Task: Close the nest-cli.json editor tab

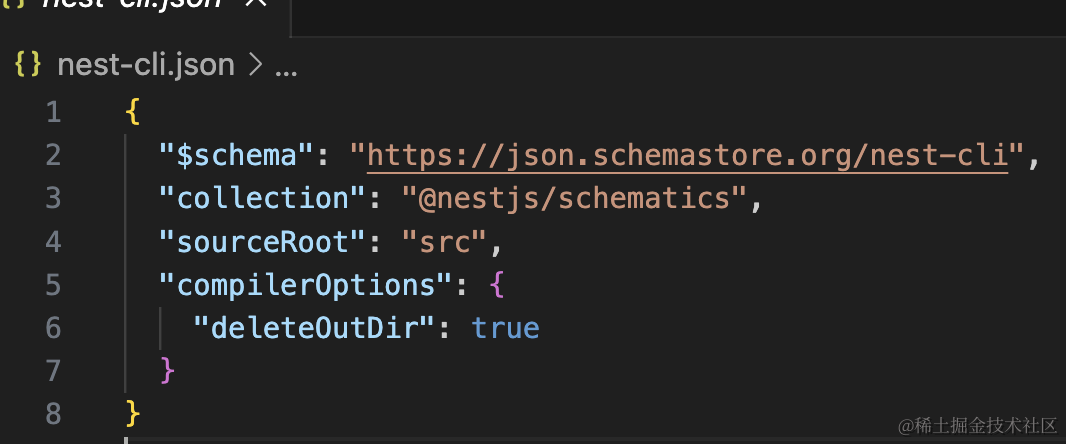Action: coord(256,4)
